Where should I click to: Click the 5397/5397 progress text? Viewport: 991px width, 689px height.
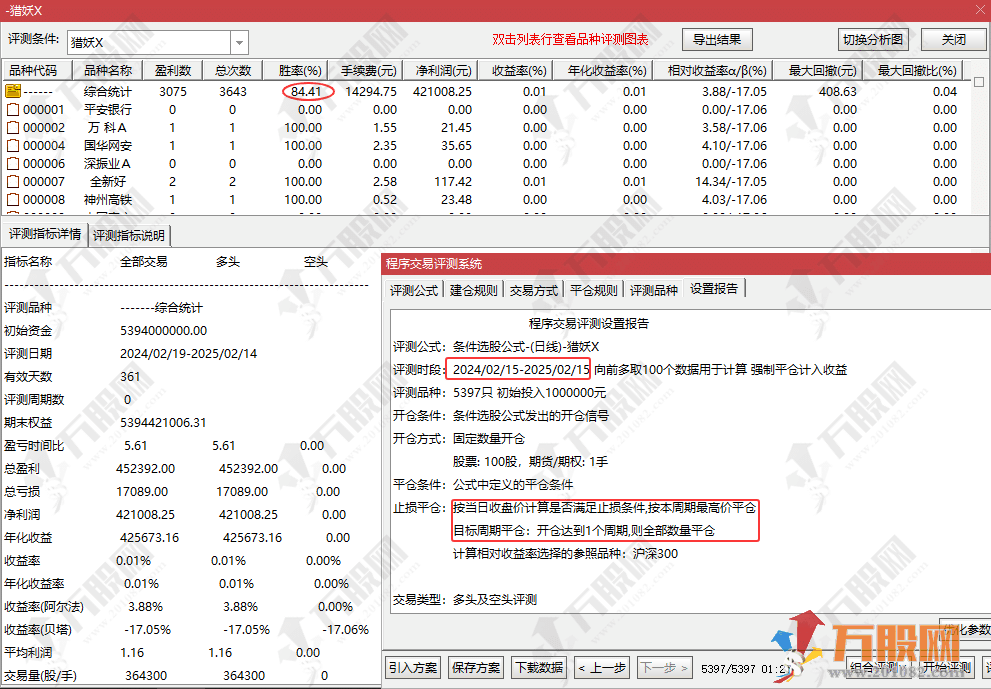point(728,669)
